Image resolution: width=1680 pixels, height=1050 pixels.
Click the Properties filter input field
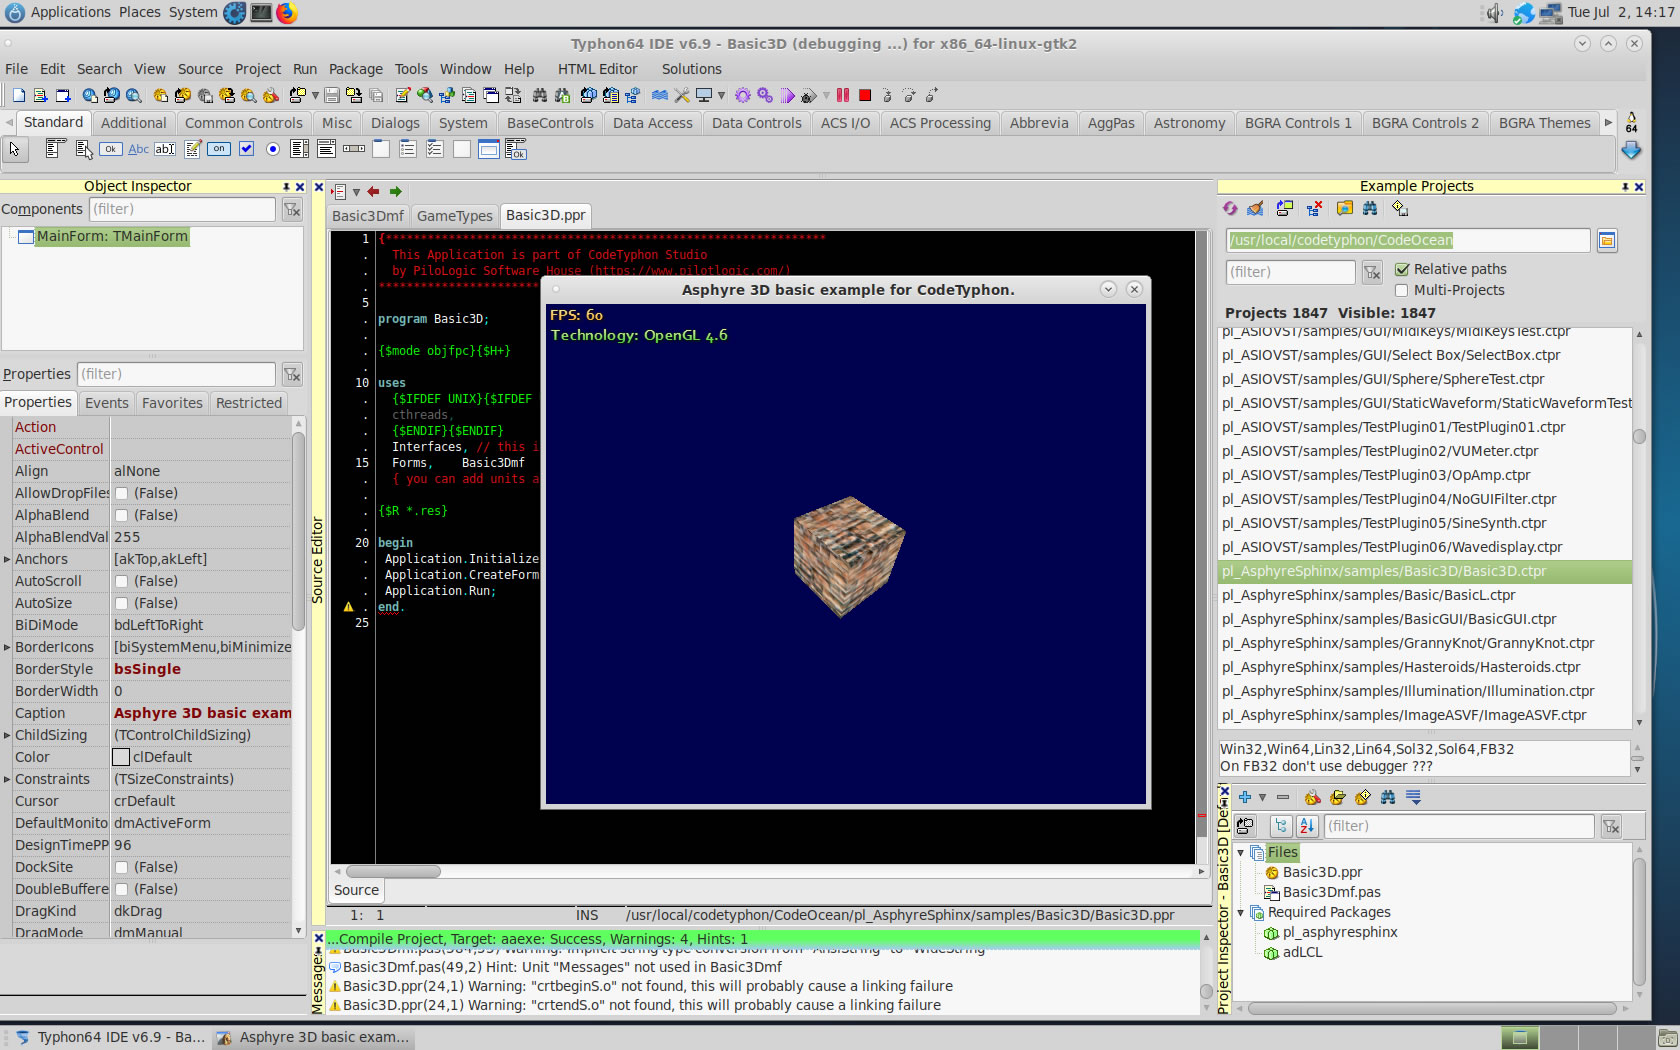click(x=176, y=374)
